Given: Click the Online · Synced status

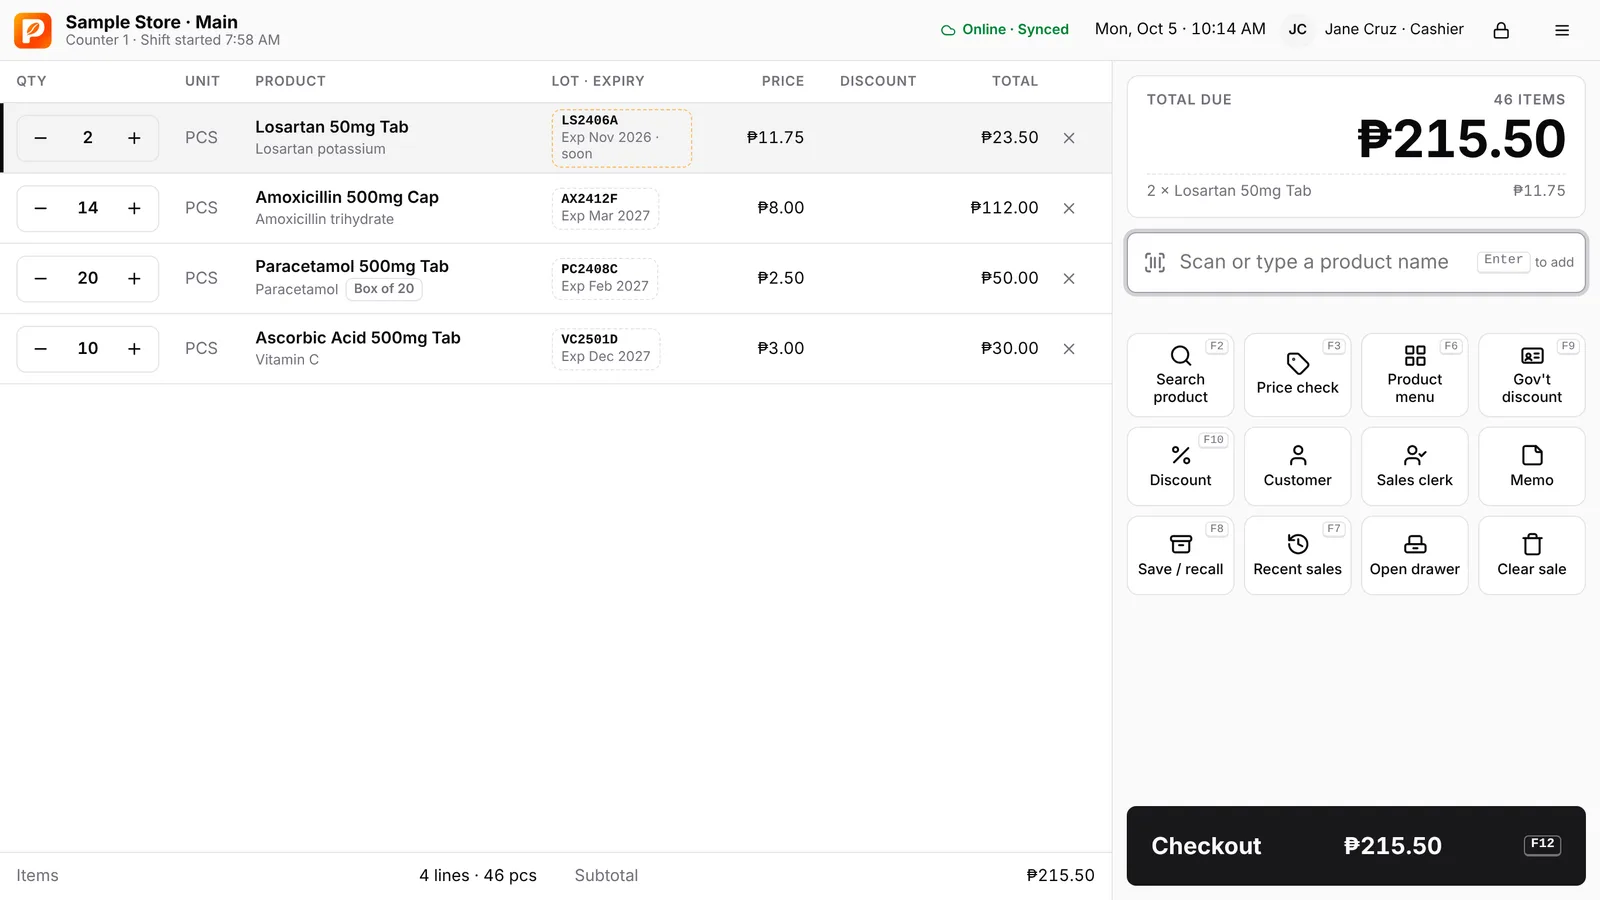Looking at the screenshot, I should click(1005, 30).
